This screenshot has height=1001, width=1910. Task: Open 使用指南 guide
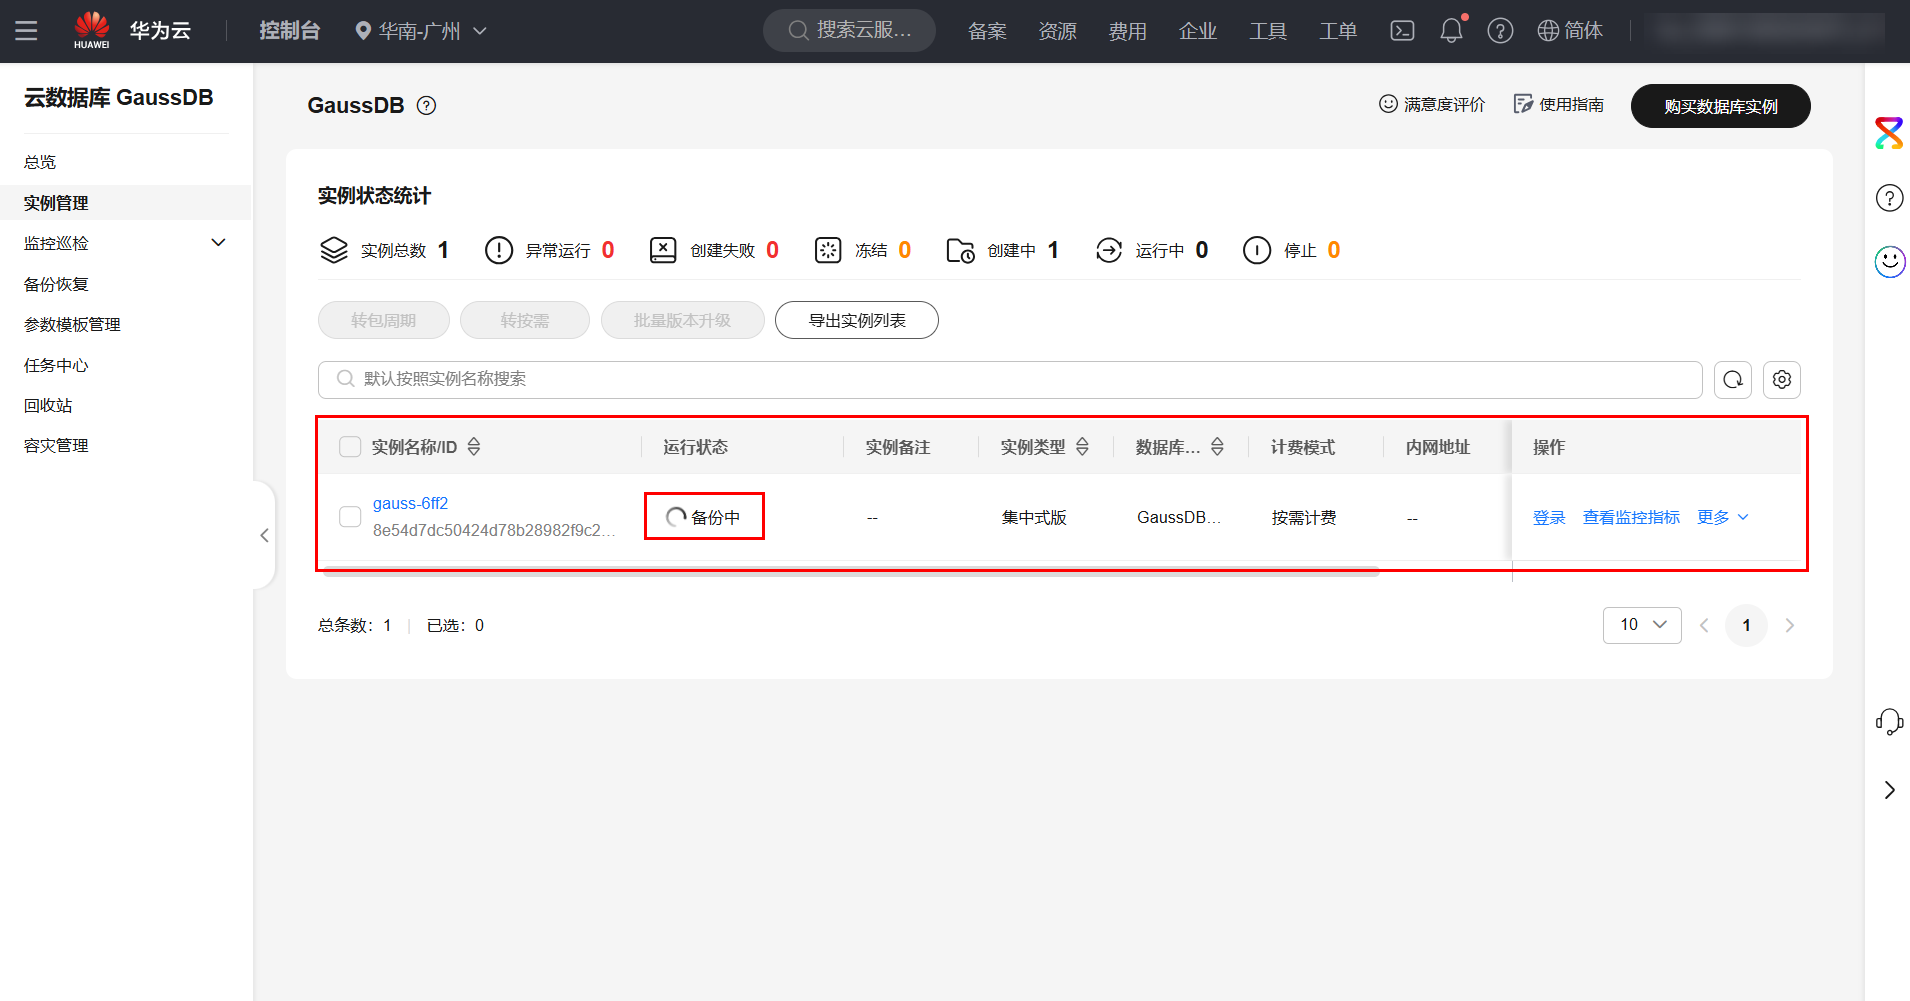tap(1559, 104)
